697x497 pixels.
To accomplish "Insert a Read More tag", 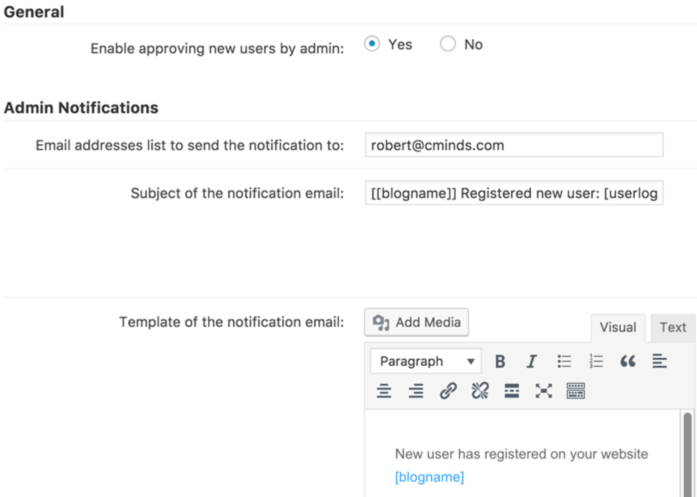I will (x=512, y=391).
